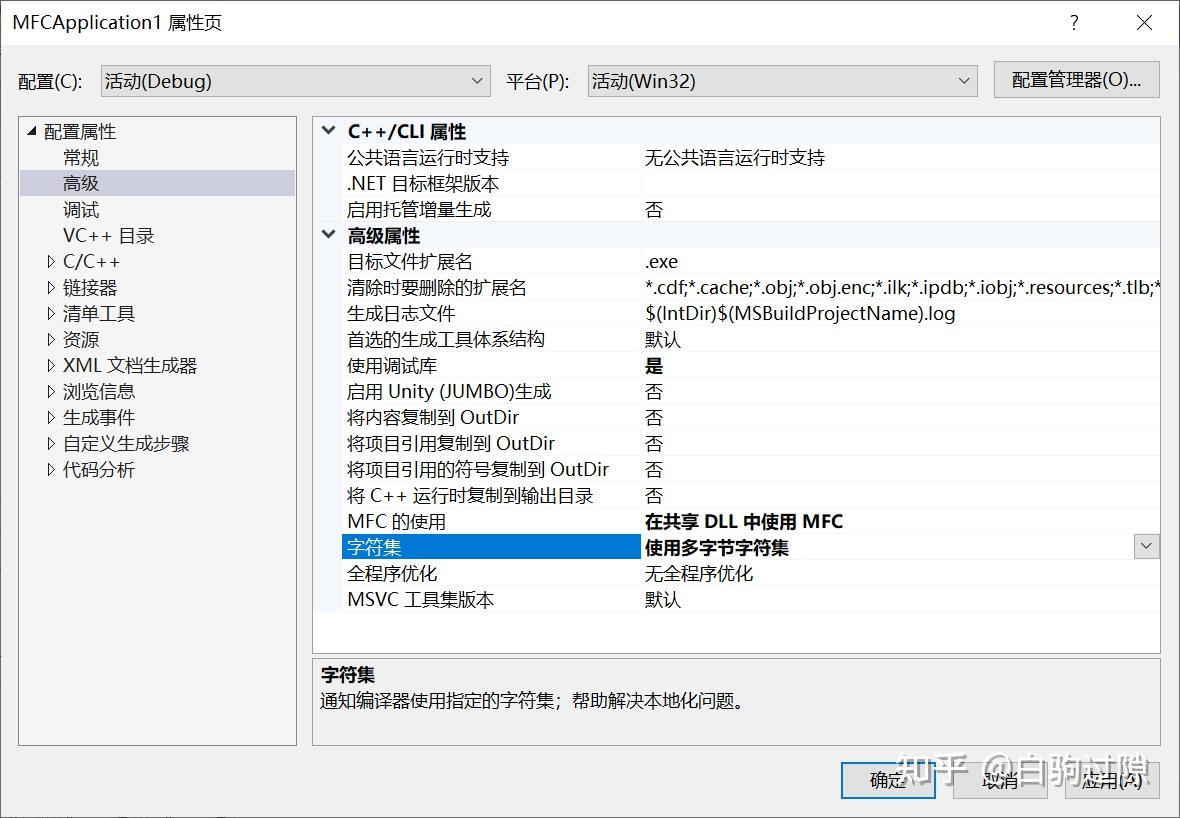This screenshot has width=1180, height=818.
Task: Select 高级 in the property tree
Action: pos(81,183)
